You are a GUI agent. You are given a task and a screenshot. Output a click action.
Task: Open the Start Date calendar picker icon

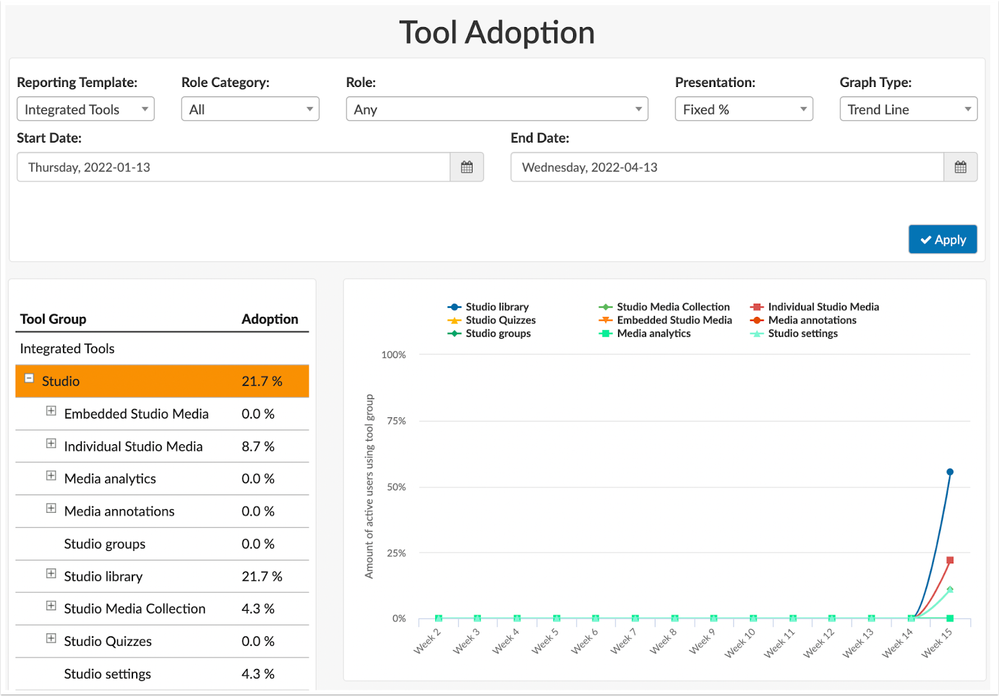tap(466, 167)
